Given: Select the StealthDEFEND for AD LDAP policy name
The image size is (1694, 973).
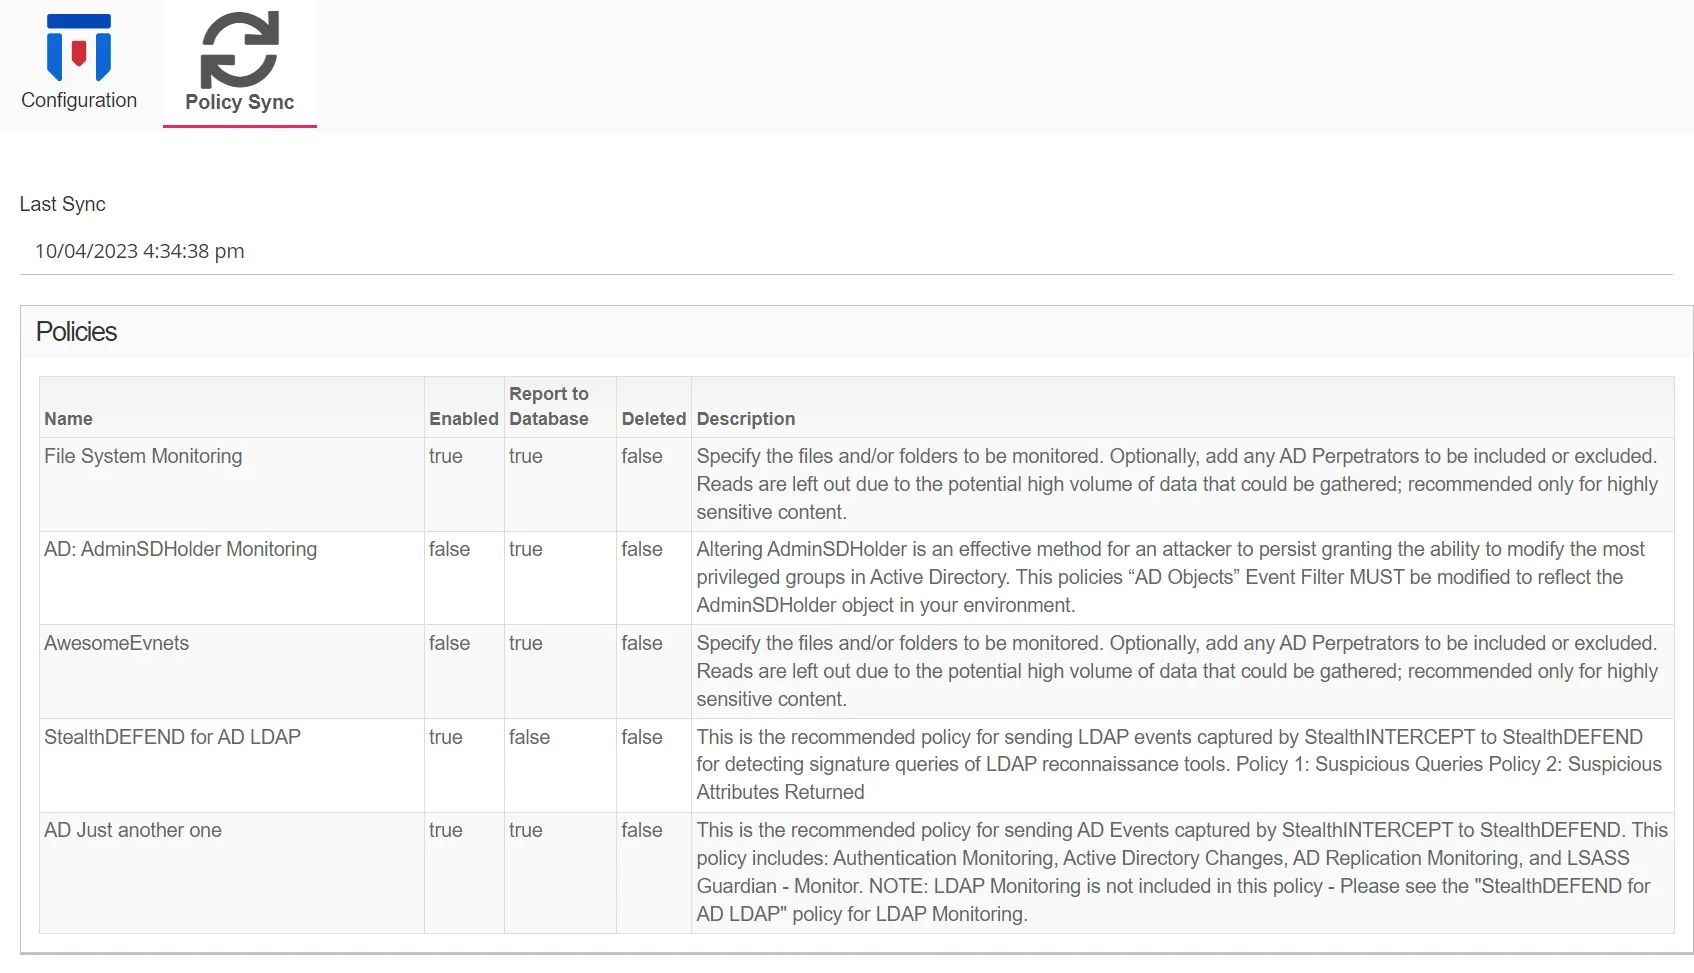Looking at the screenshot, I should point(172,737).
